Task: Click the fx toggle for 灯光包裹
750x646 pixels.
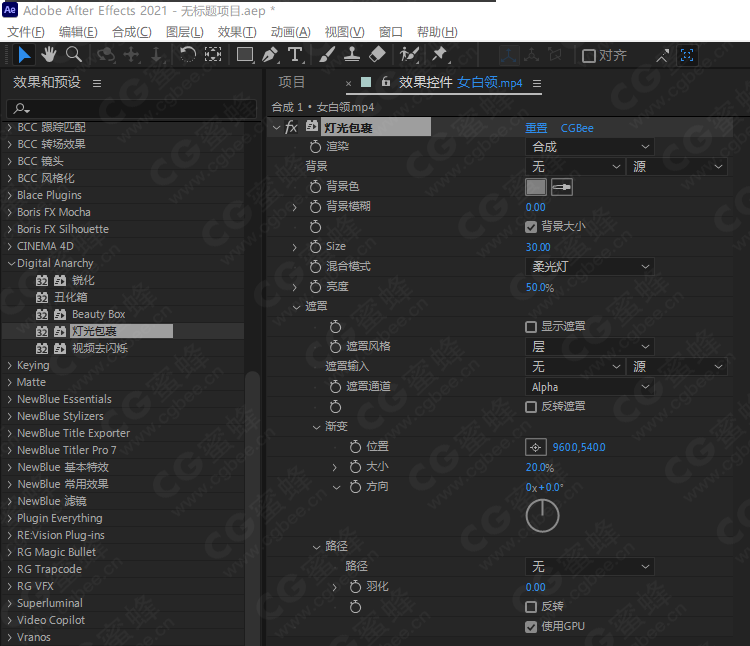Action: click(291, 127)
